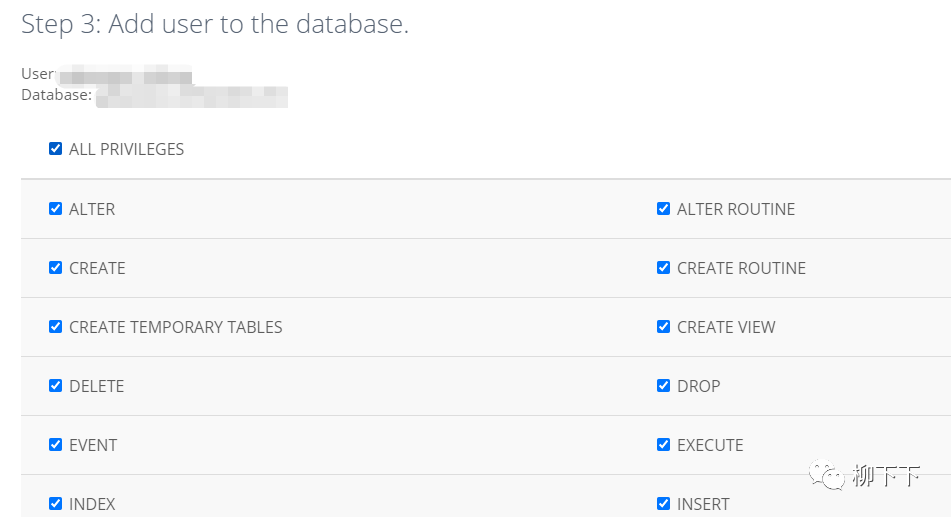Click the blurred Database name value

click(191, 96)
